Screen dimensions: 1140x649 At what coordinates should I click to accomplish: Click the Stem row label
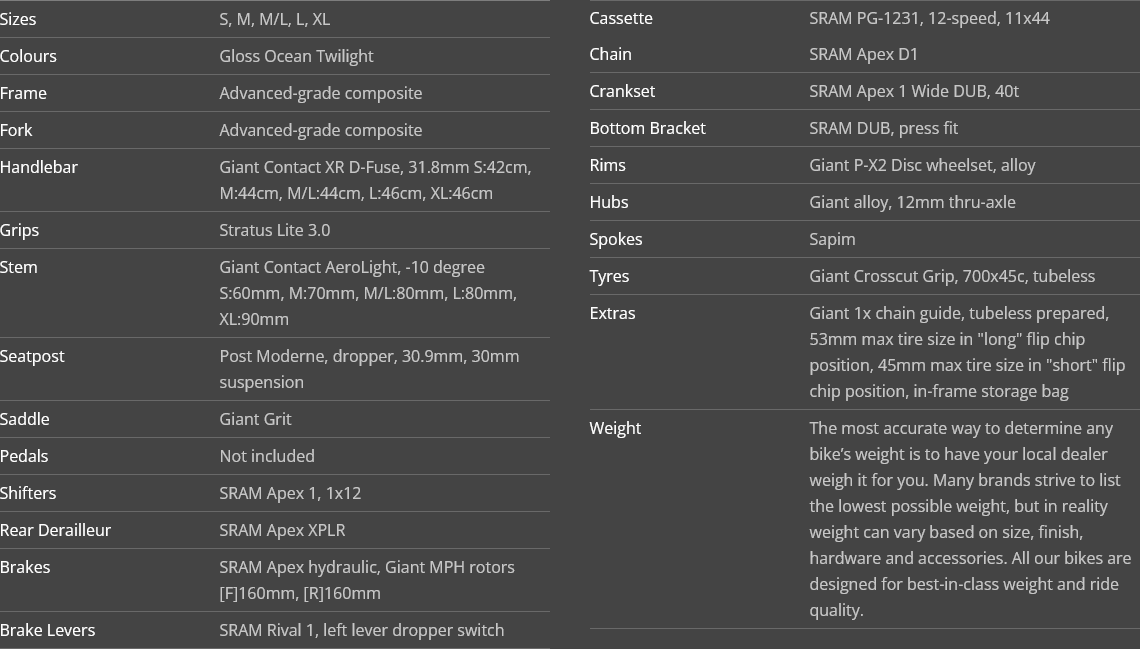19,267
